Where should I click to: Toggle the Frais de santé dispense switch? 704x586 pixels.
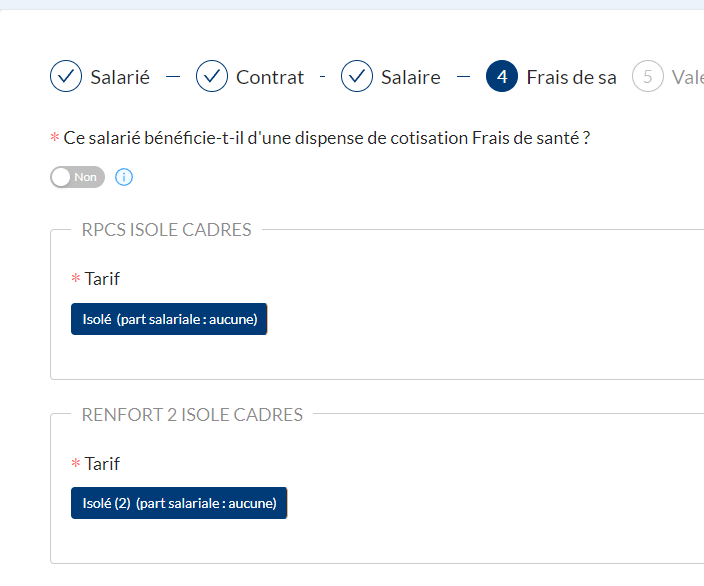pos(77,177)
